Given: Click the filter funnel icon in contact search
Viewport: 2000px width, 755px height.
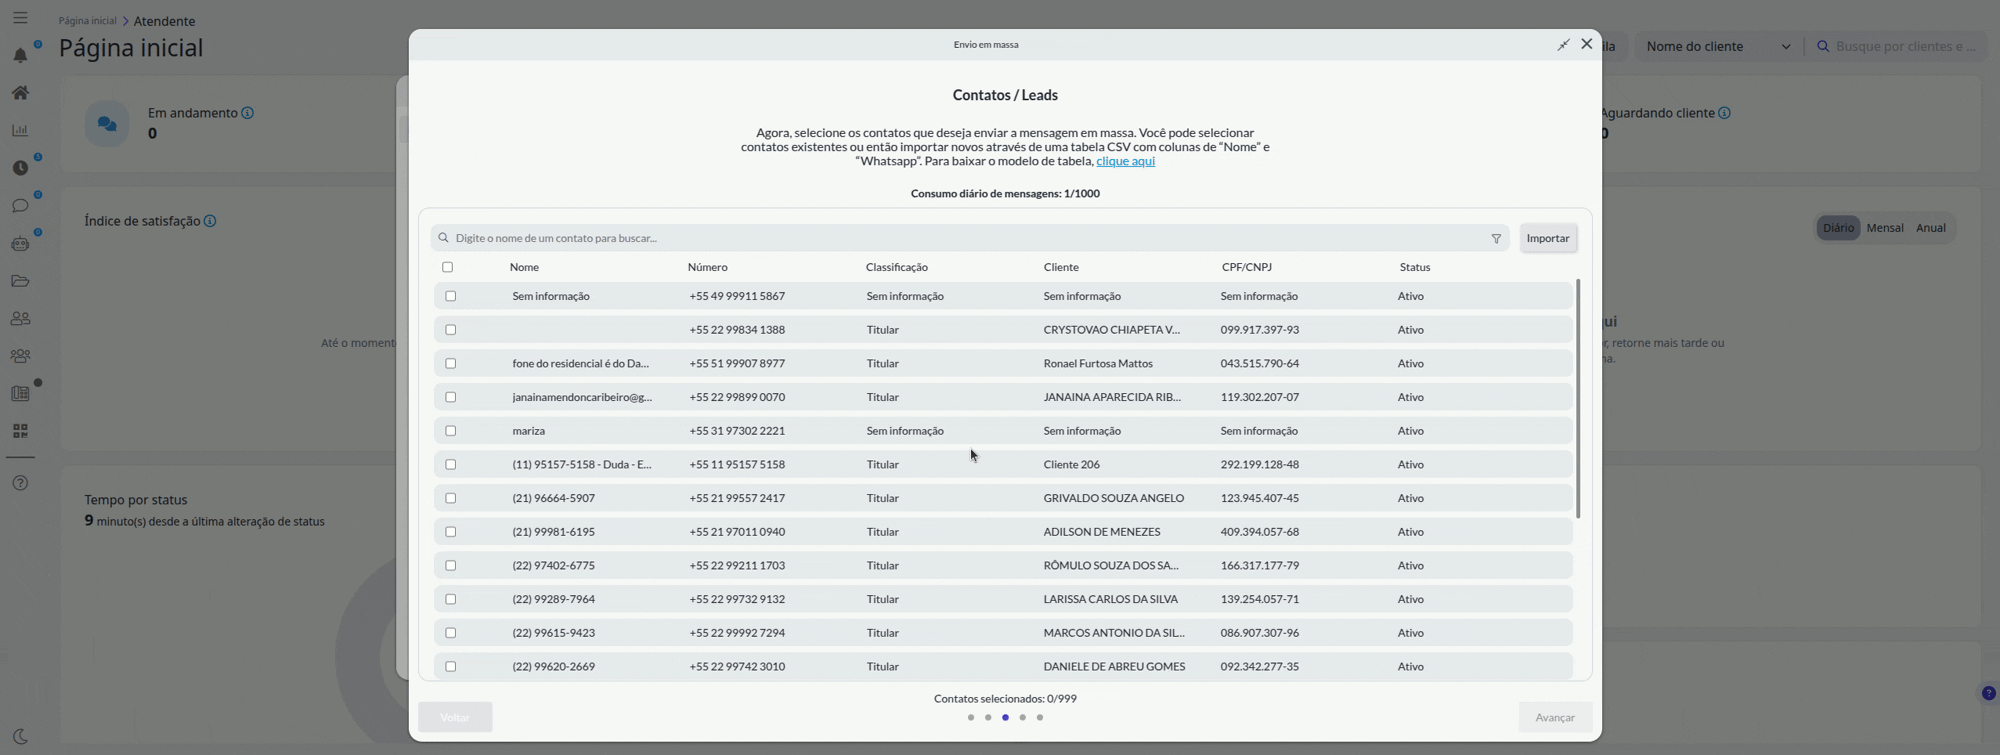Looking at the screenshot, I should [x=1496, y=238].
